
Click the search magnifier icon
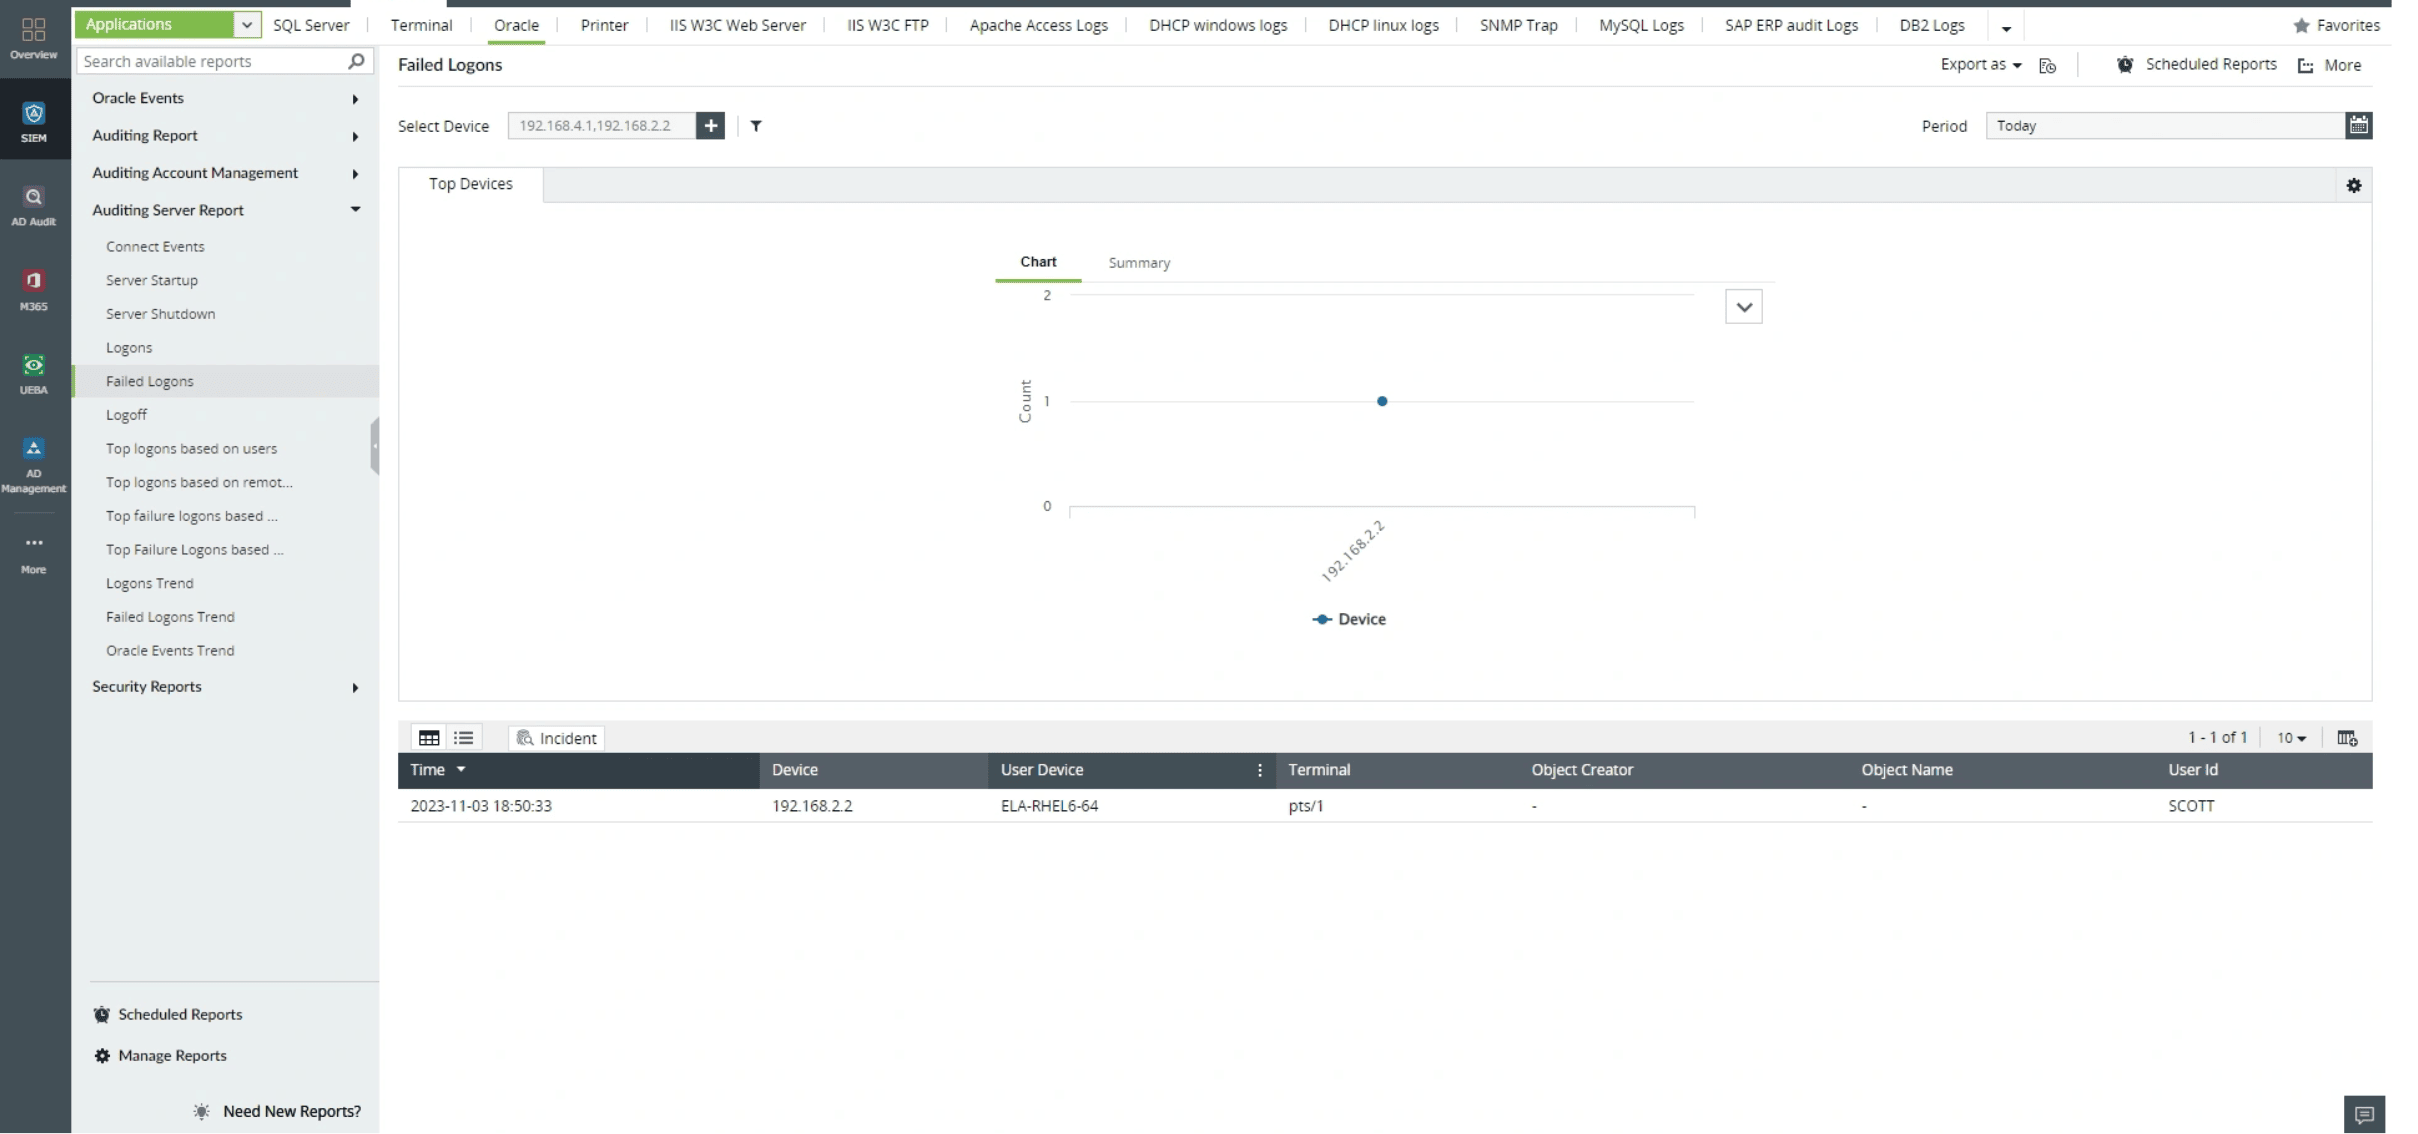356,62
